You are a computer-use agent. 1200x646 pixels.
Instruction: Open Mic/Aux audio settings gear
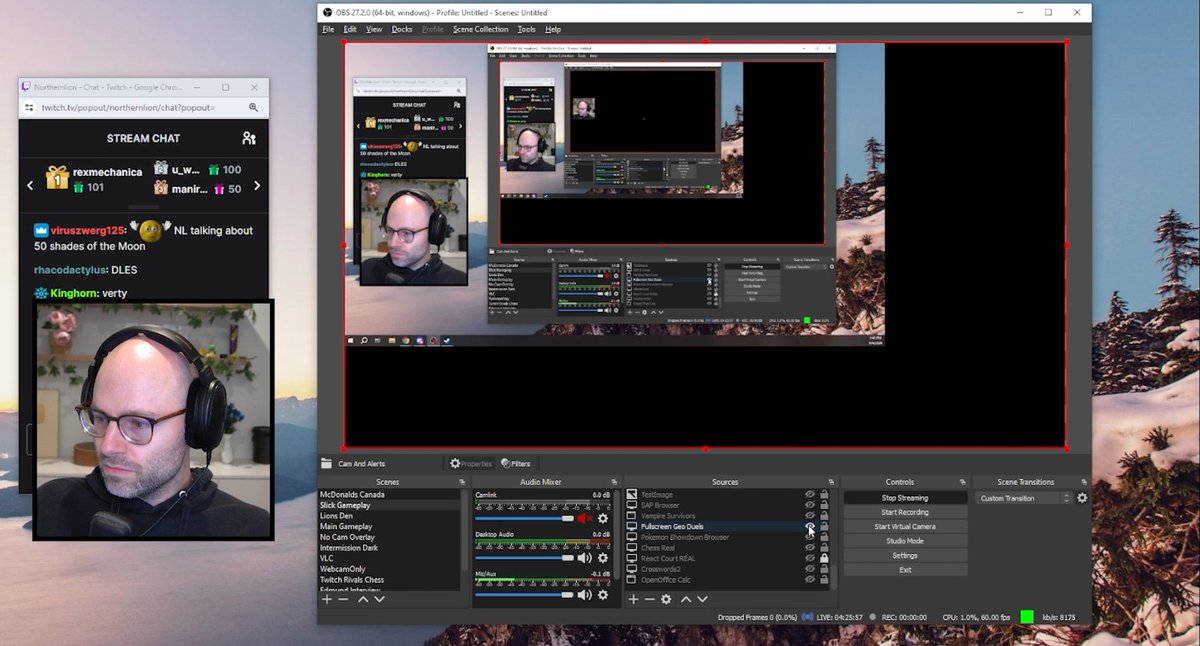[x=603, y=594]
